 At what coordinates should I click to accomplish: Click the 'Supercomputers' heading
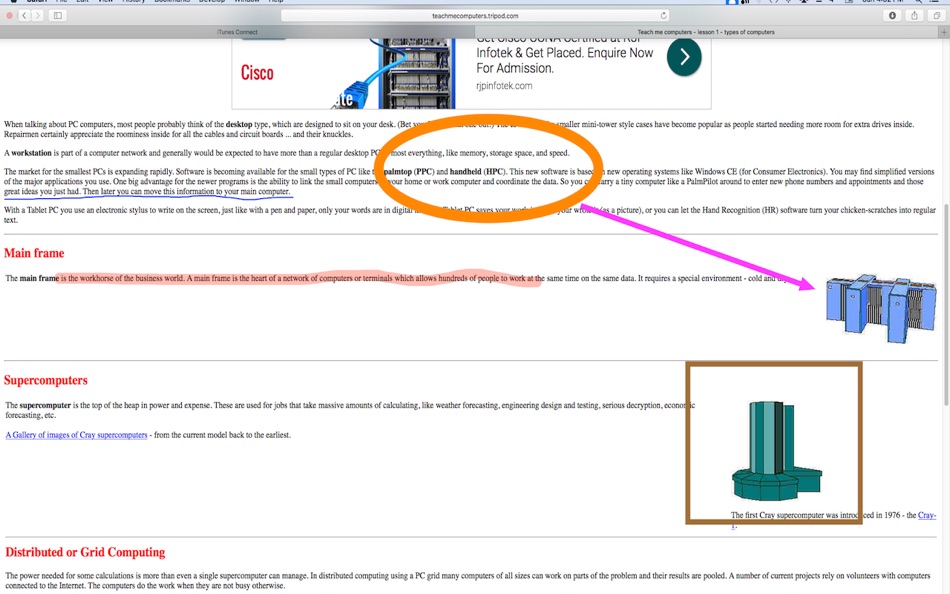45,381
